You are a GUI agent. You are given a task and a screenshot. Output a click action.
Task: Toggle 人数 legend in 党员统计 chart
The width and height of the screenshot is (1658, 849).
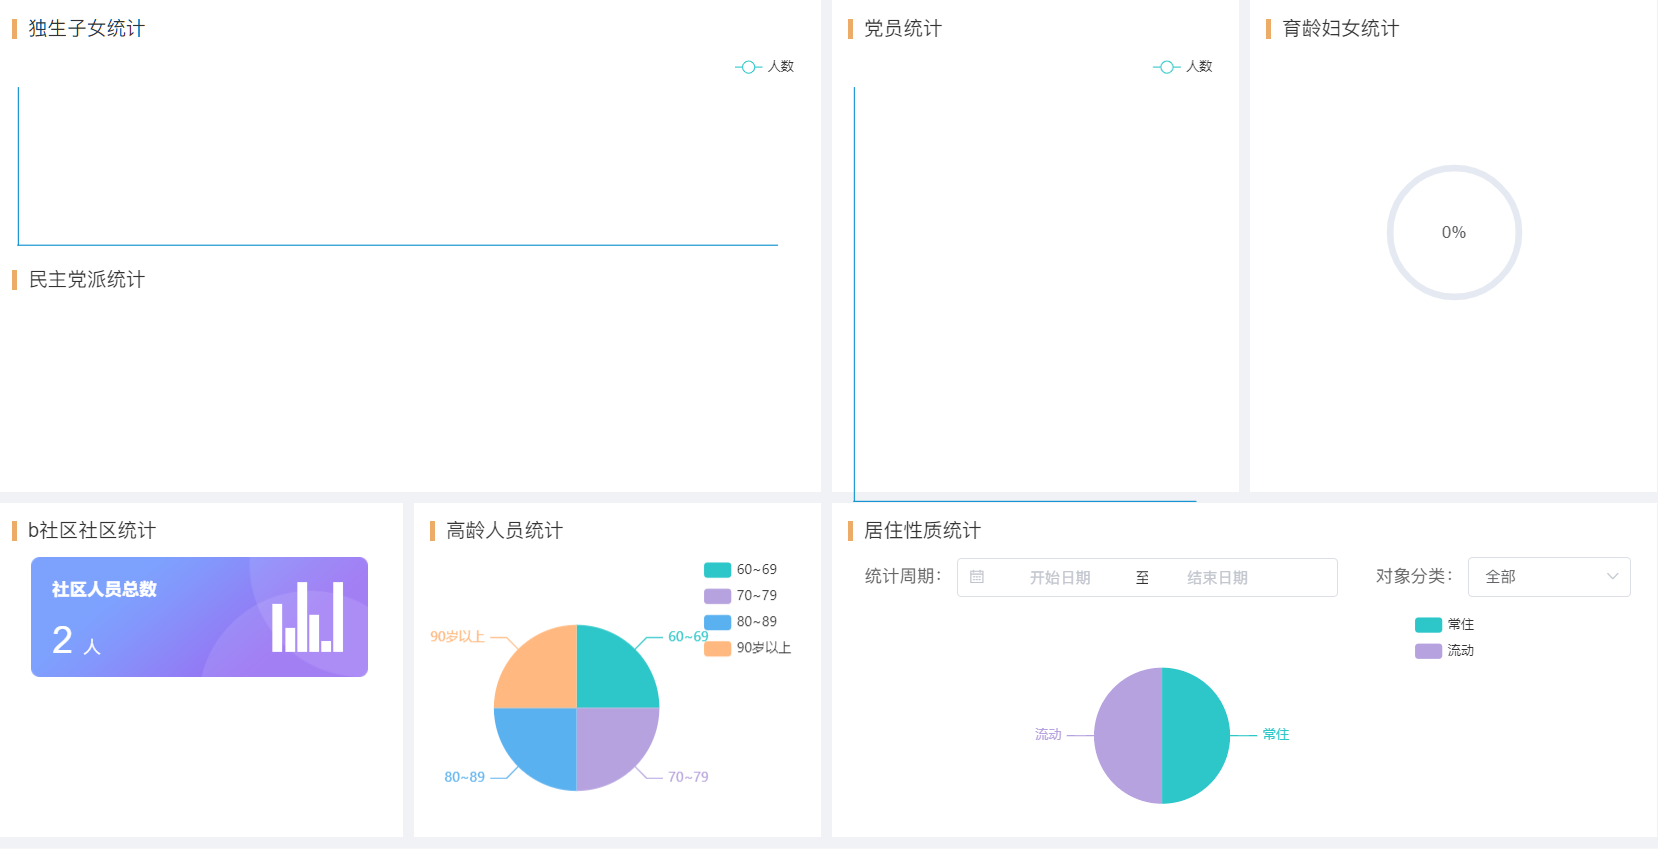tap(1183, 67)
